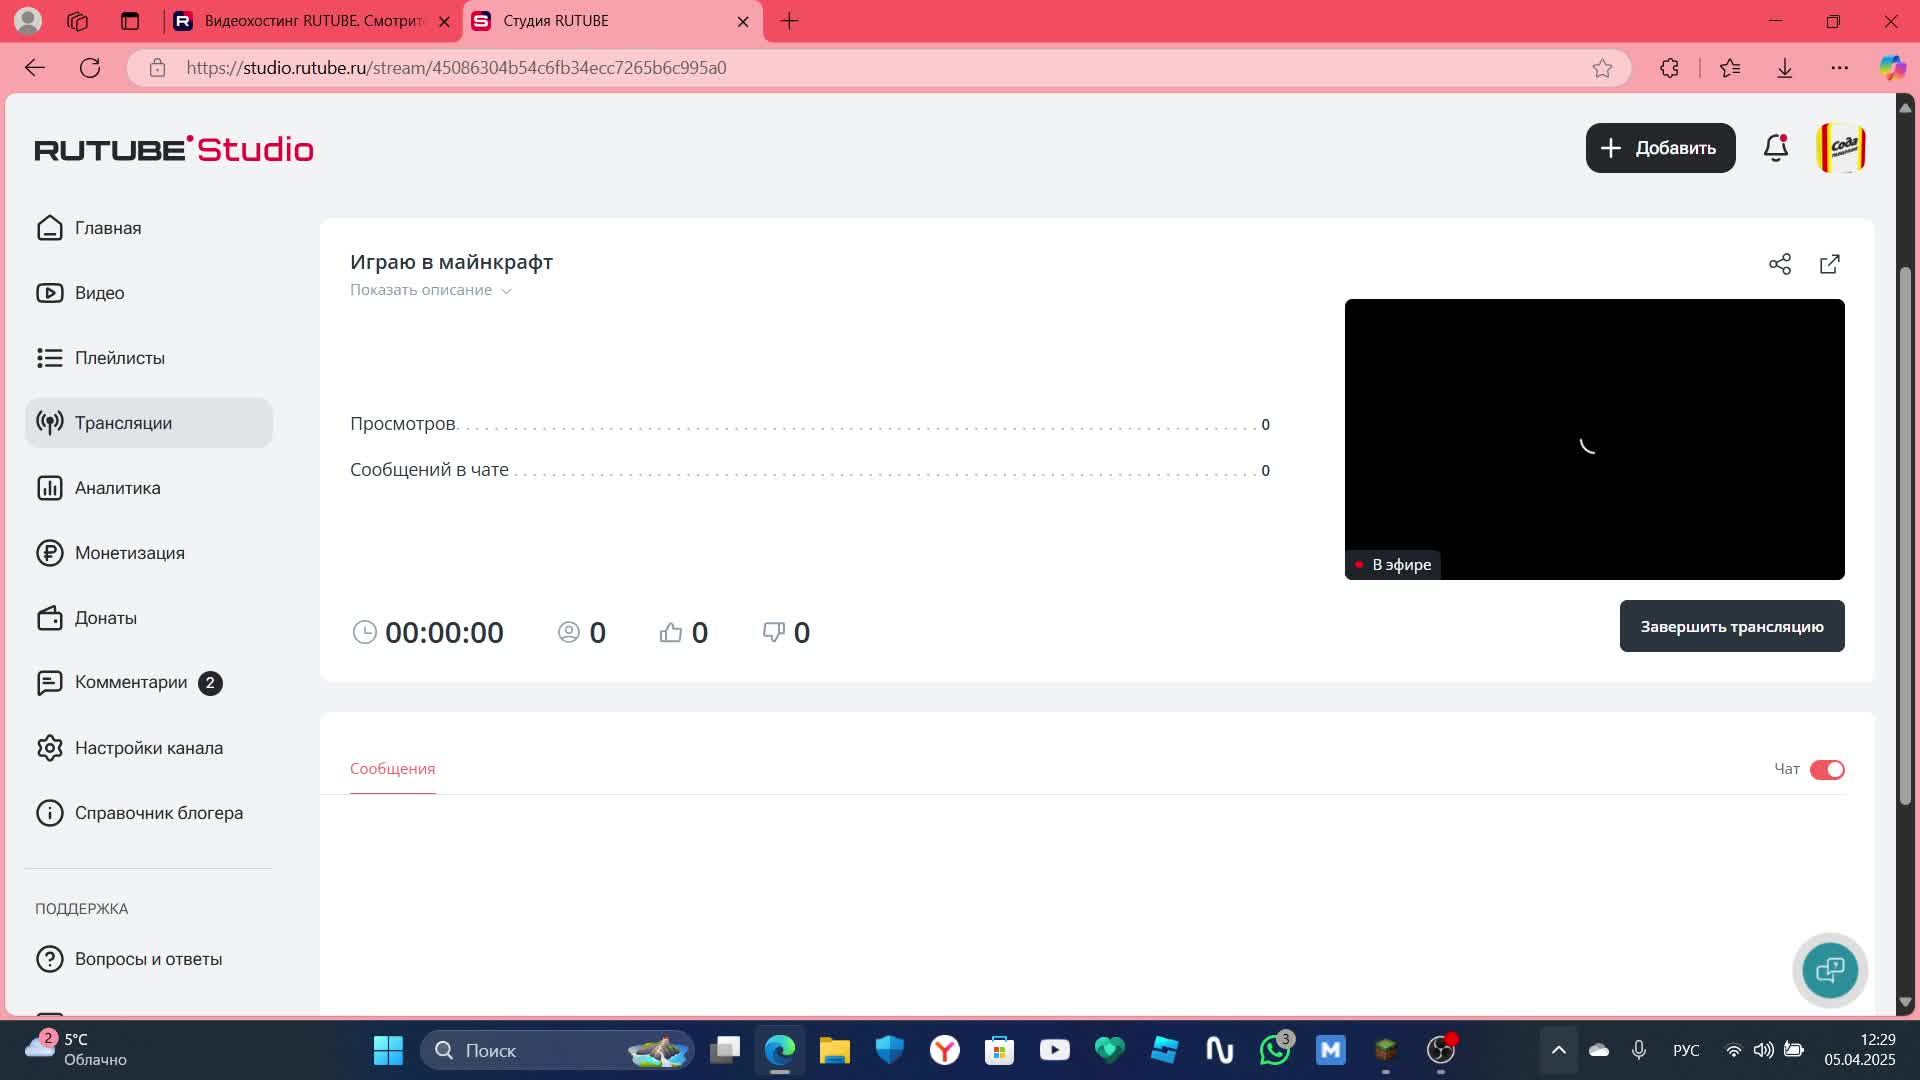This screenshot has height=1080, width=1920.
Task: Open Монетизация in the sidebar
Action: pyautogui.click(x=129, y=553)
